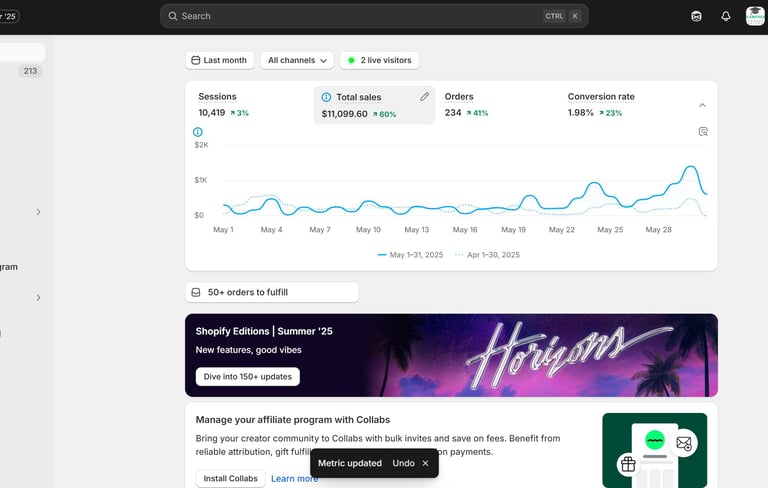Click the inbox icon on orders to fulfill
768x488 pixels.
click(x=196, y=292)
